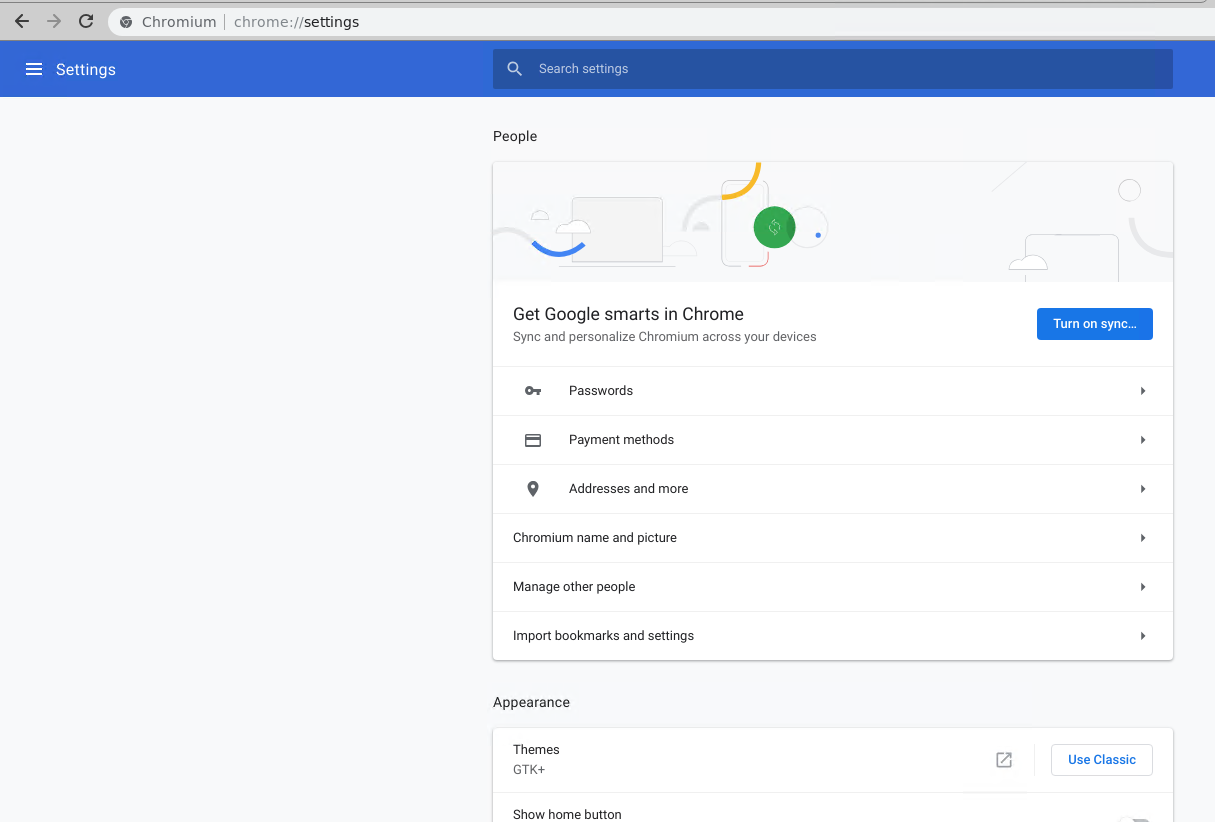The height and width of the screenshot is (822, 1215).
Task: Click Use Classic theme button
Action: (1102, 760)
